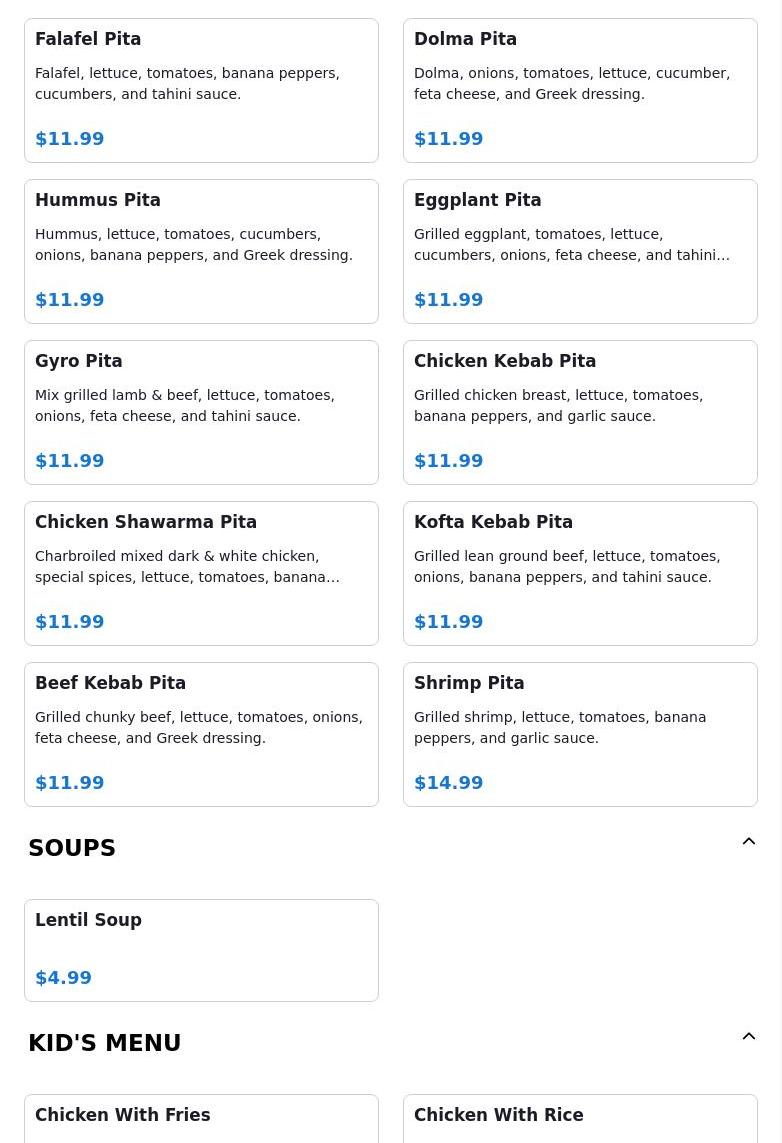Viewport: 782px width, 1143px height.
Task: Pick the Beef Kebab Pita card
Action: [x=201, y=734]
